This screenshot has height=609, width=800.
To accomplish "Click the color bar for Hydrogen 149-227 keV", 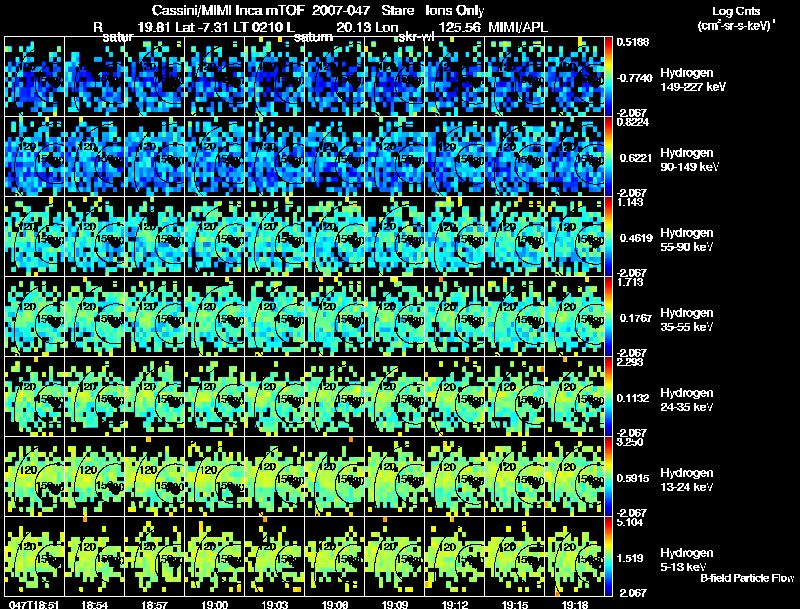I will (x=608, y=77).
